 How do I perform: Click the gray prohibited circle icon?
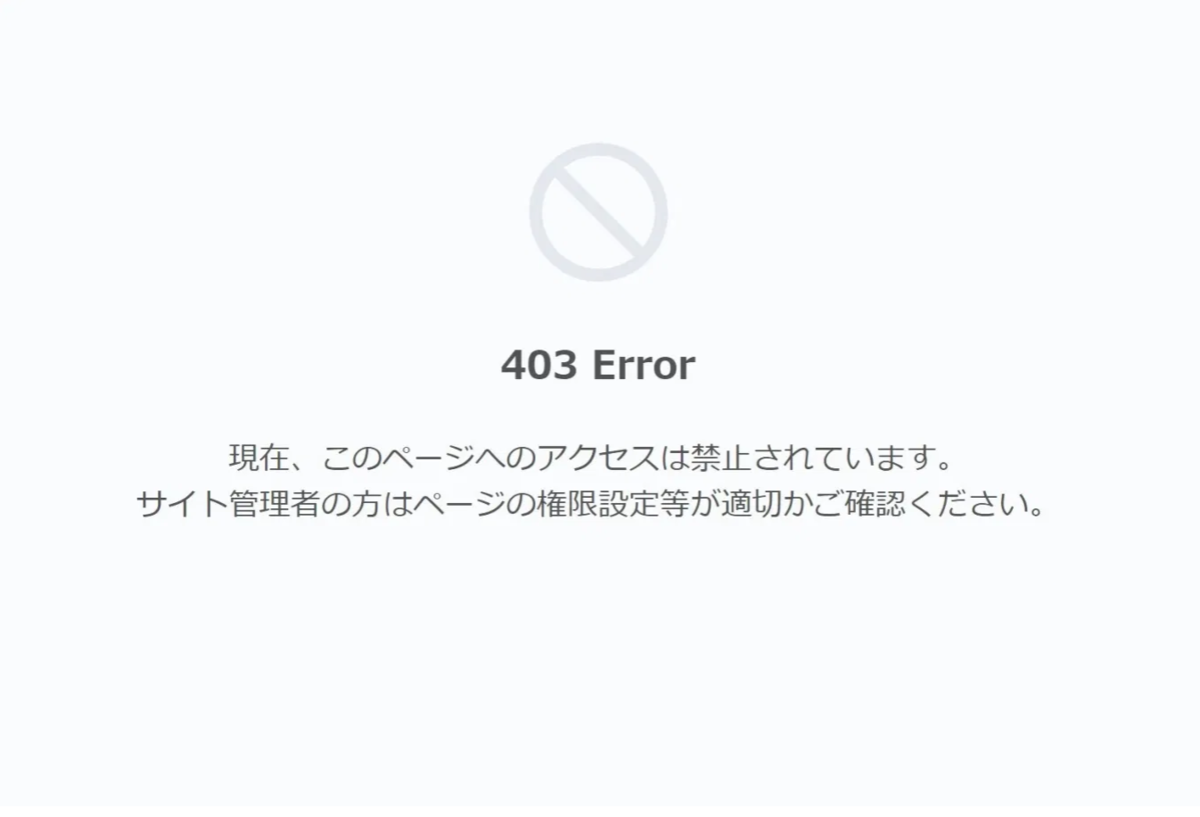click(x=598, y=212)
